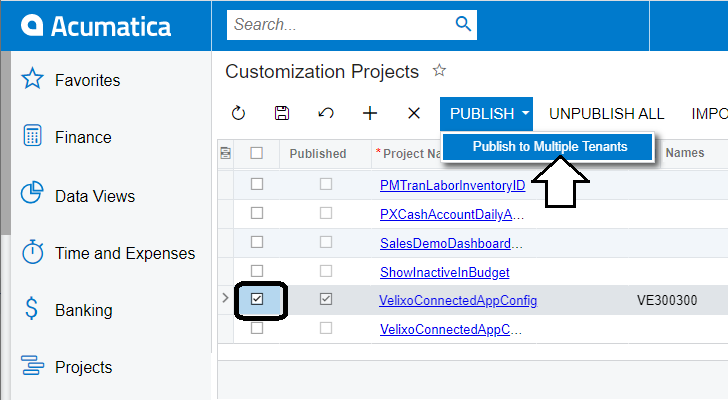This screenshot has width=728, height=400.
Task: Click the Undo/Cancel toolbar icon
Action: 326,113
